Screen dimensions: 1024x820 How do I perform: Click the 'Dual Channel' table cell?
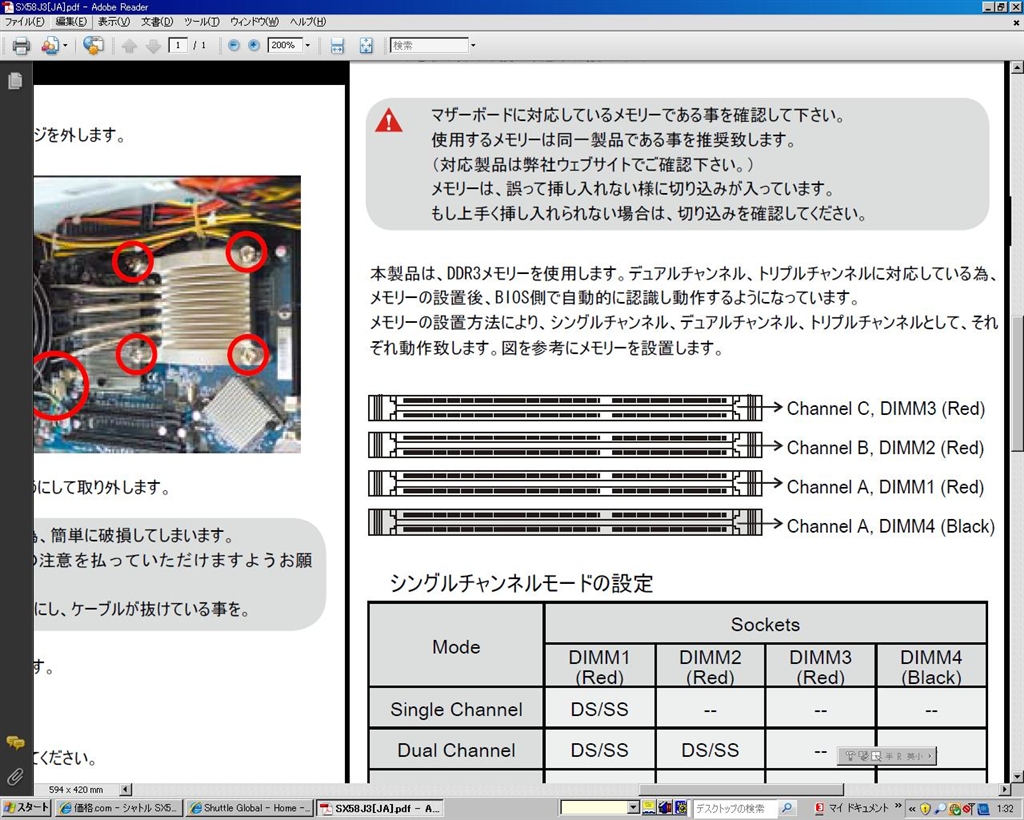click(x=456, y=750)
